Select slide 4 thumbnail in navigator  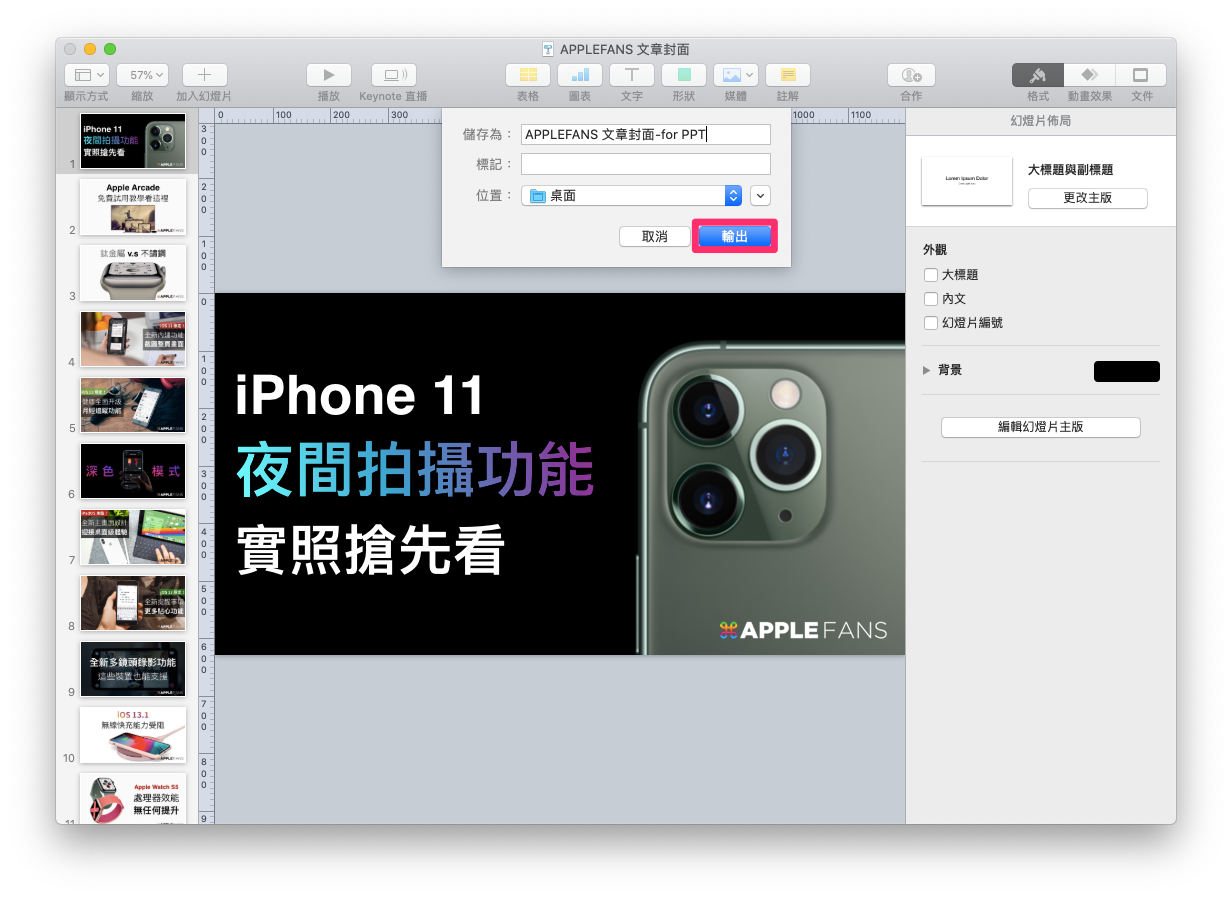pyautogui.click(x=133, y=339)
